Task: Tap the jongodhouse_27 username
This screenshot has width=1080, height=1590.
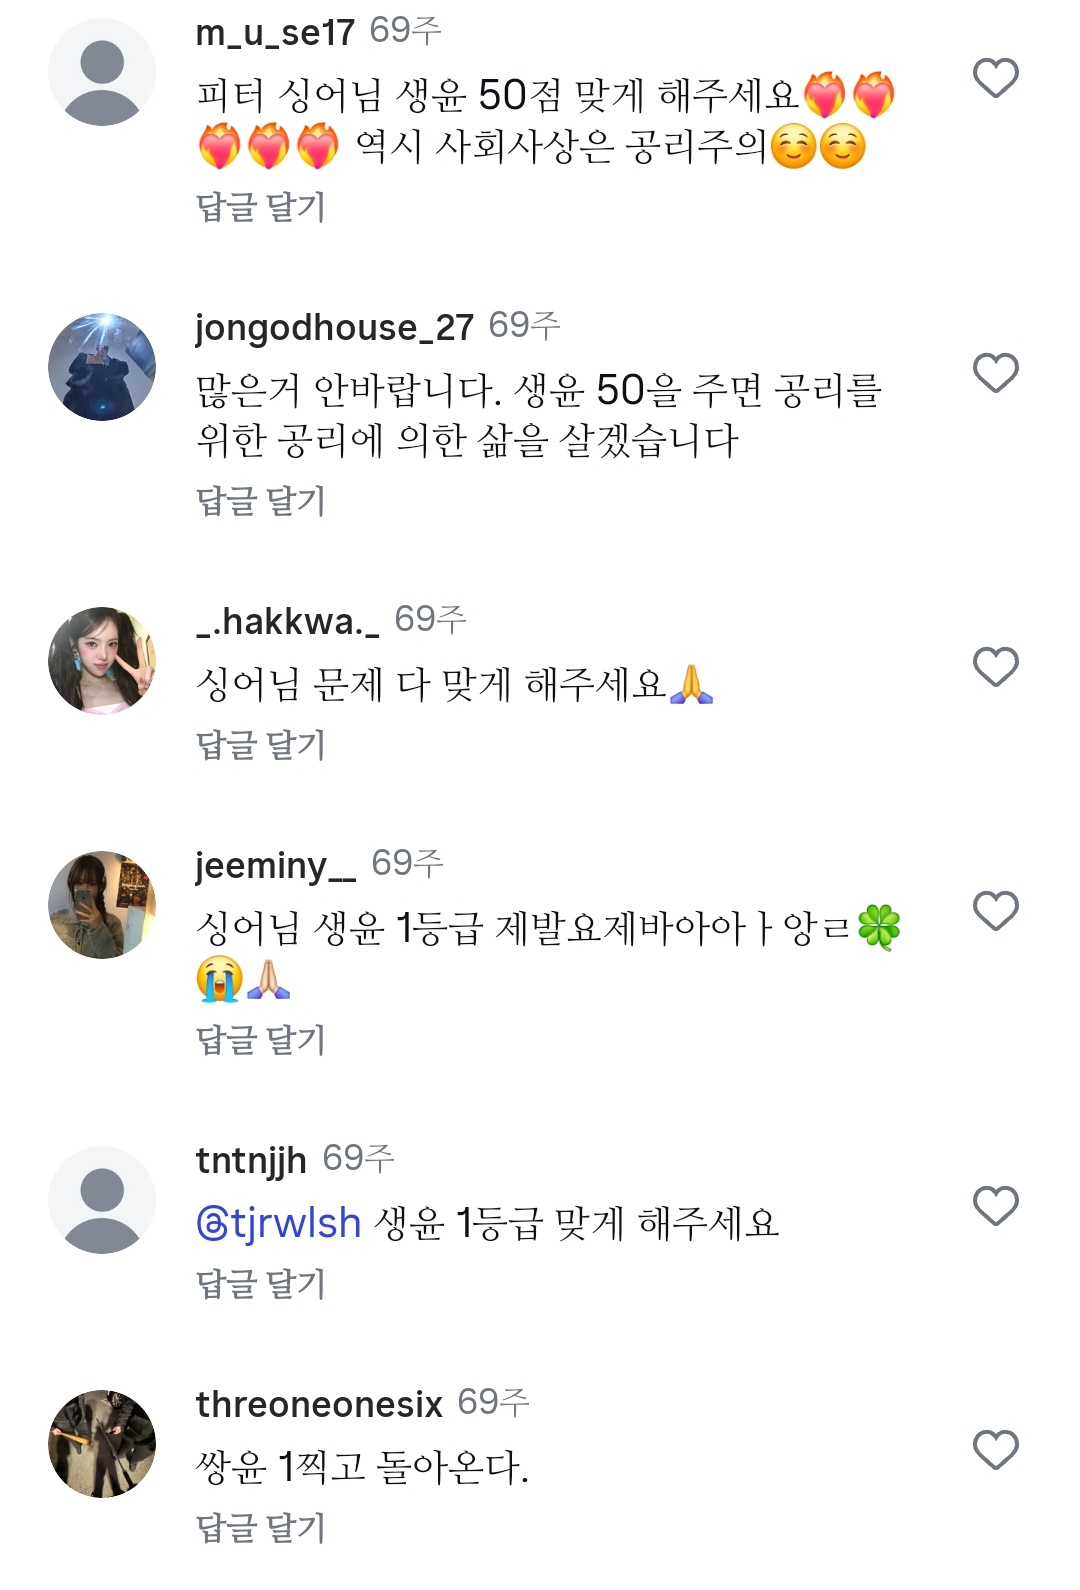Action: pyautogui.click(x=334, y=327)
